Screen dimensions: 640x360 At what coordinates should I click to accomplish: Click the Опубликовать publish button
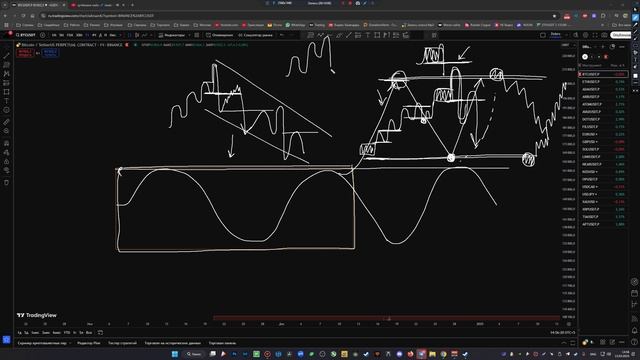(620, 35)
